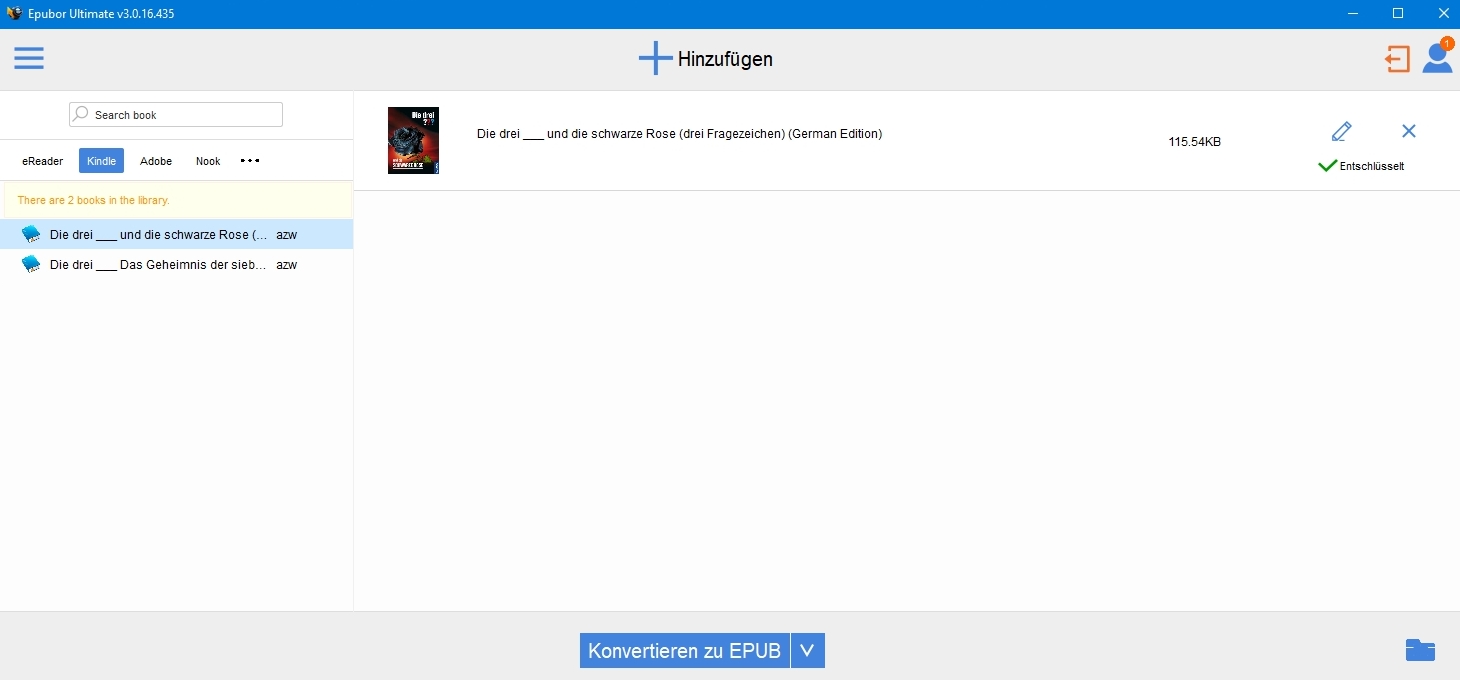Edit book metadata with pencil icon

point(1341,131)
